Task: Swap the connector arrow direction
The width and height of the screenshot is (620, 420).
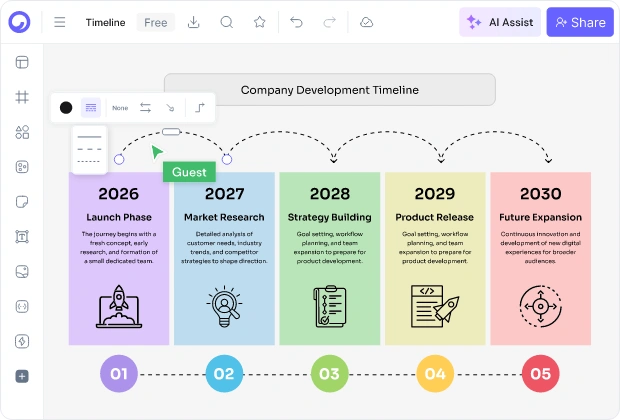Action: [x=145, y=108]
